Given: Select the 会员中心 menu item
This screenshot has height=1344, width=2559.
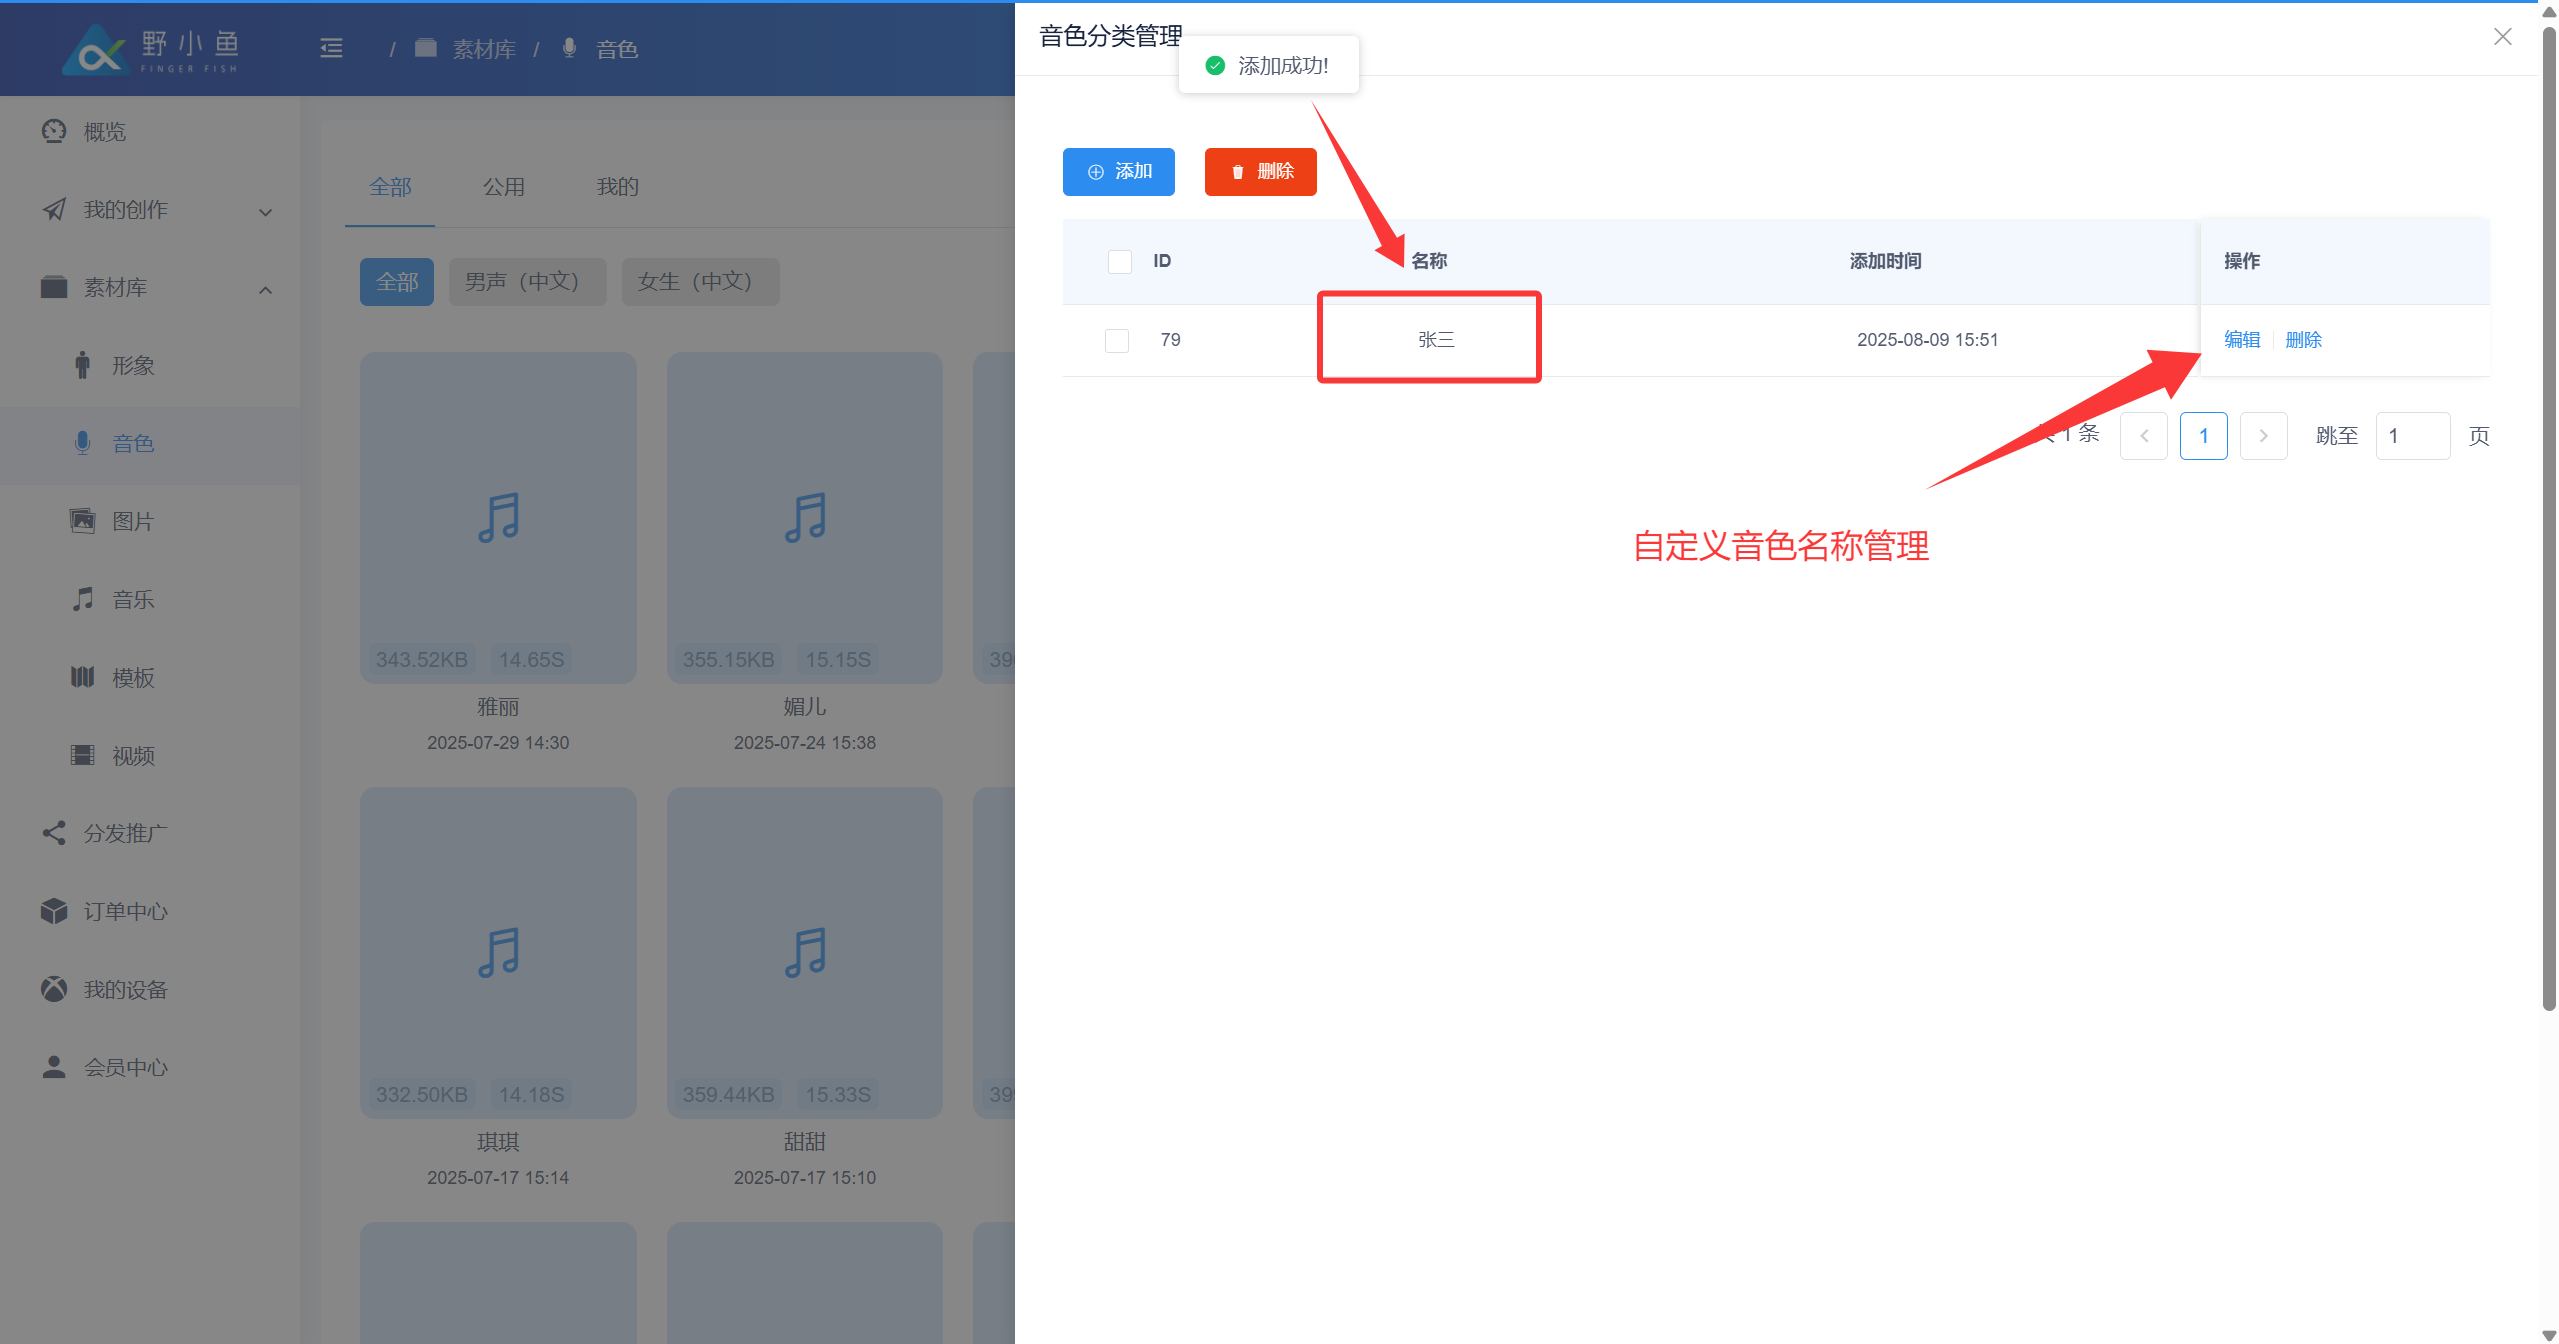Looking at the screenshot, I should tap(125, 1067).
